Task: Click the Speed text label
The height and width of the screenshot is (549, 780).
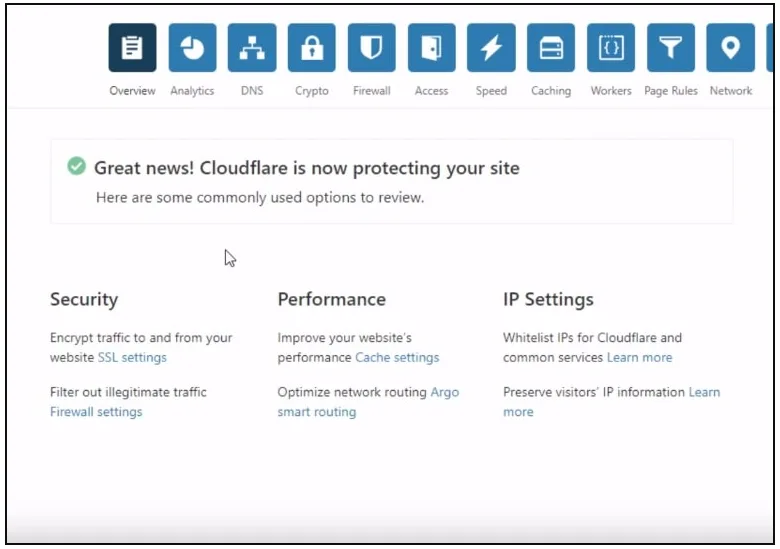Action: coord(491,91)
